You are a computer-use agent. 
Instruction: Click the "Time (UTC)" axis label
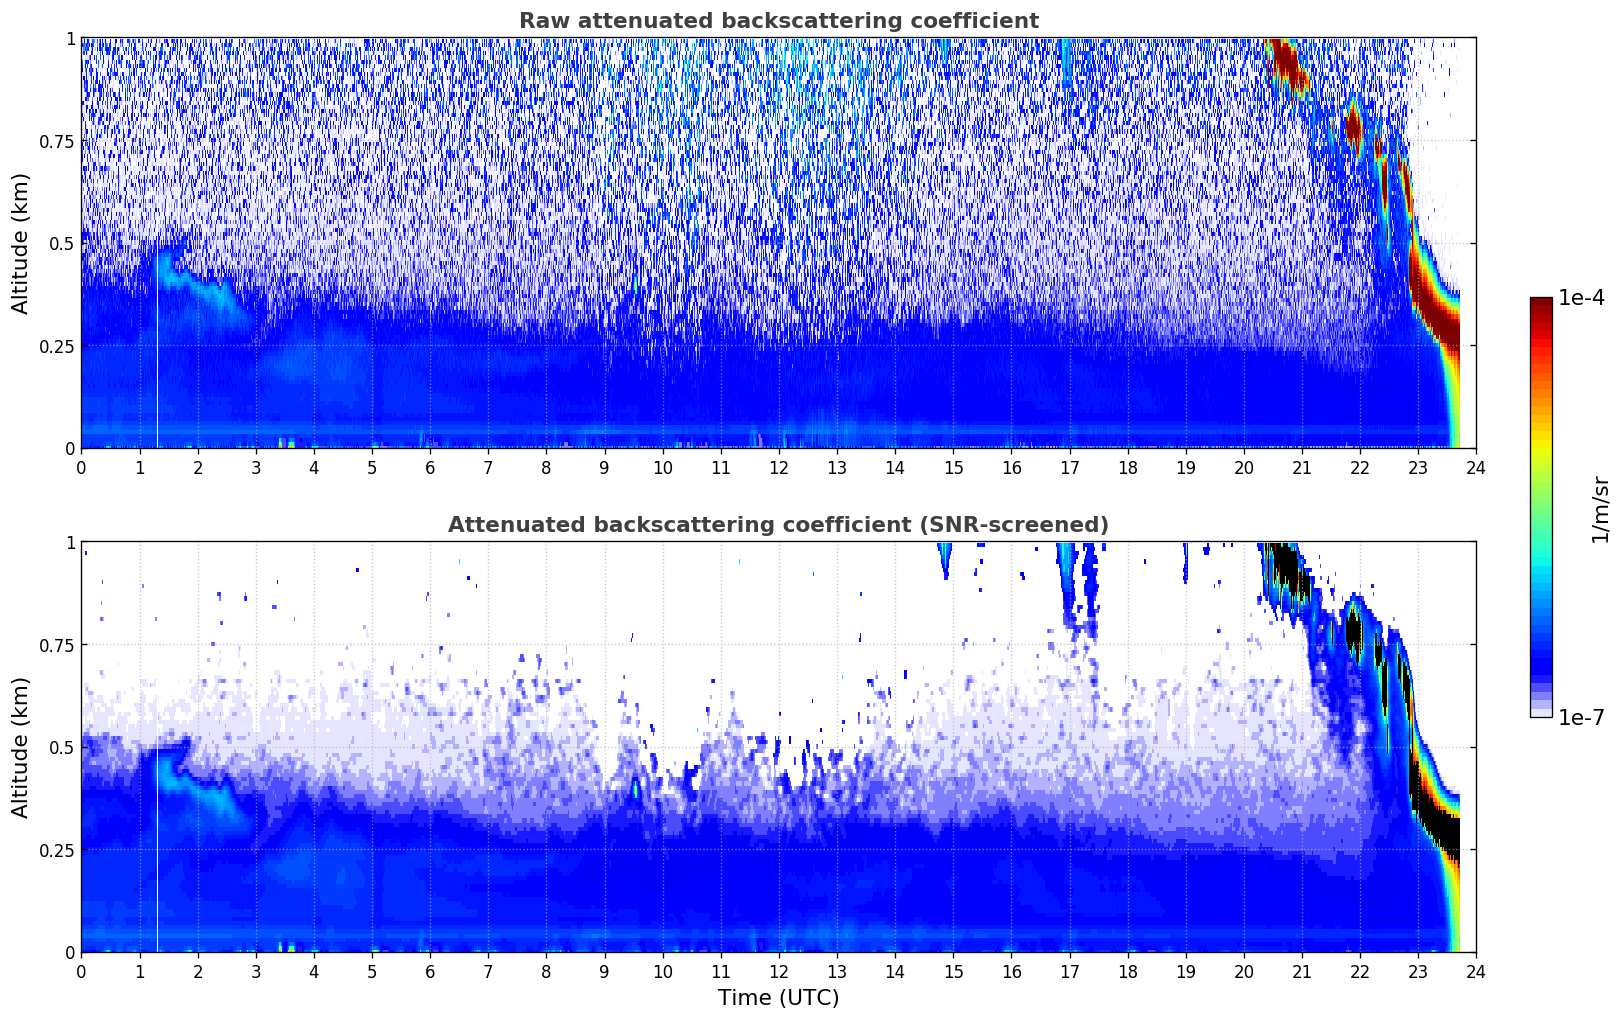[778, 998]
